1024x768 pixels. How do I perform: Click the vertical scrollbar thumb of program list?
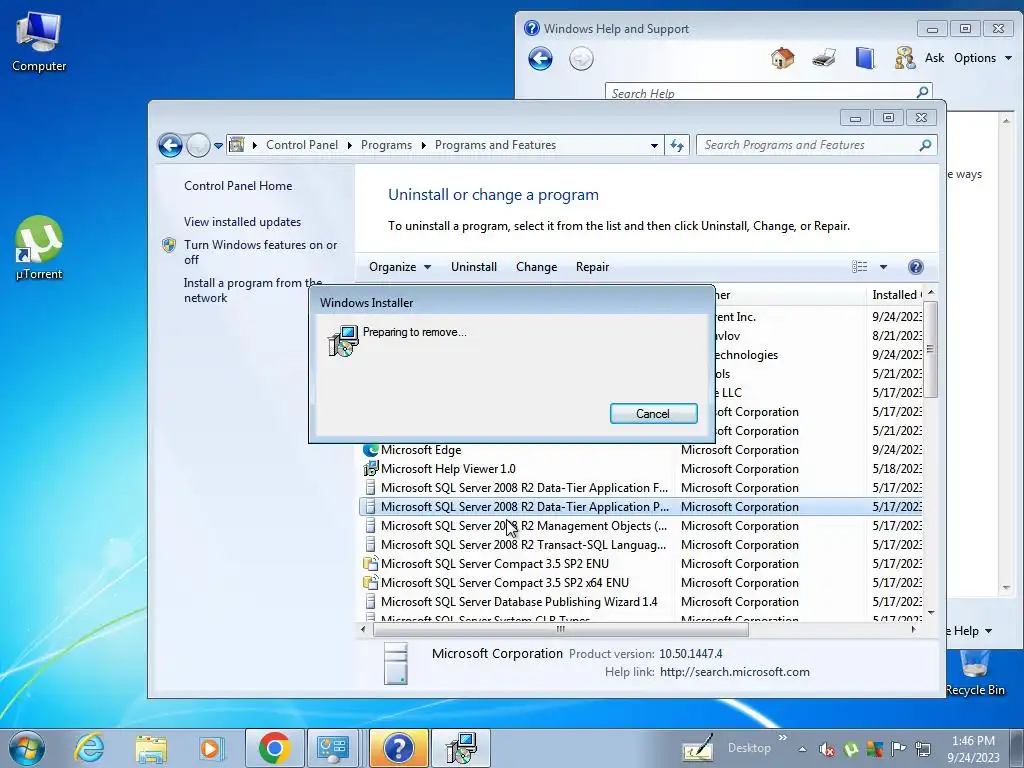pos(931,349)
